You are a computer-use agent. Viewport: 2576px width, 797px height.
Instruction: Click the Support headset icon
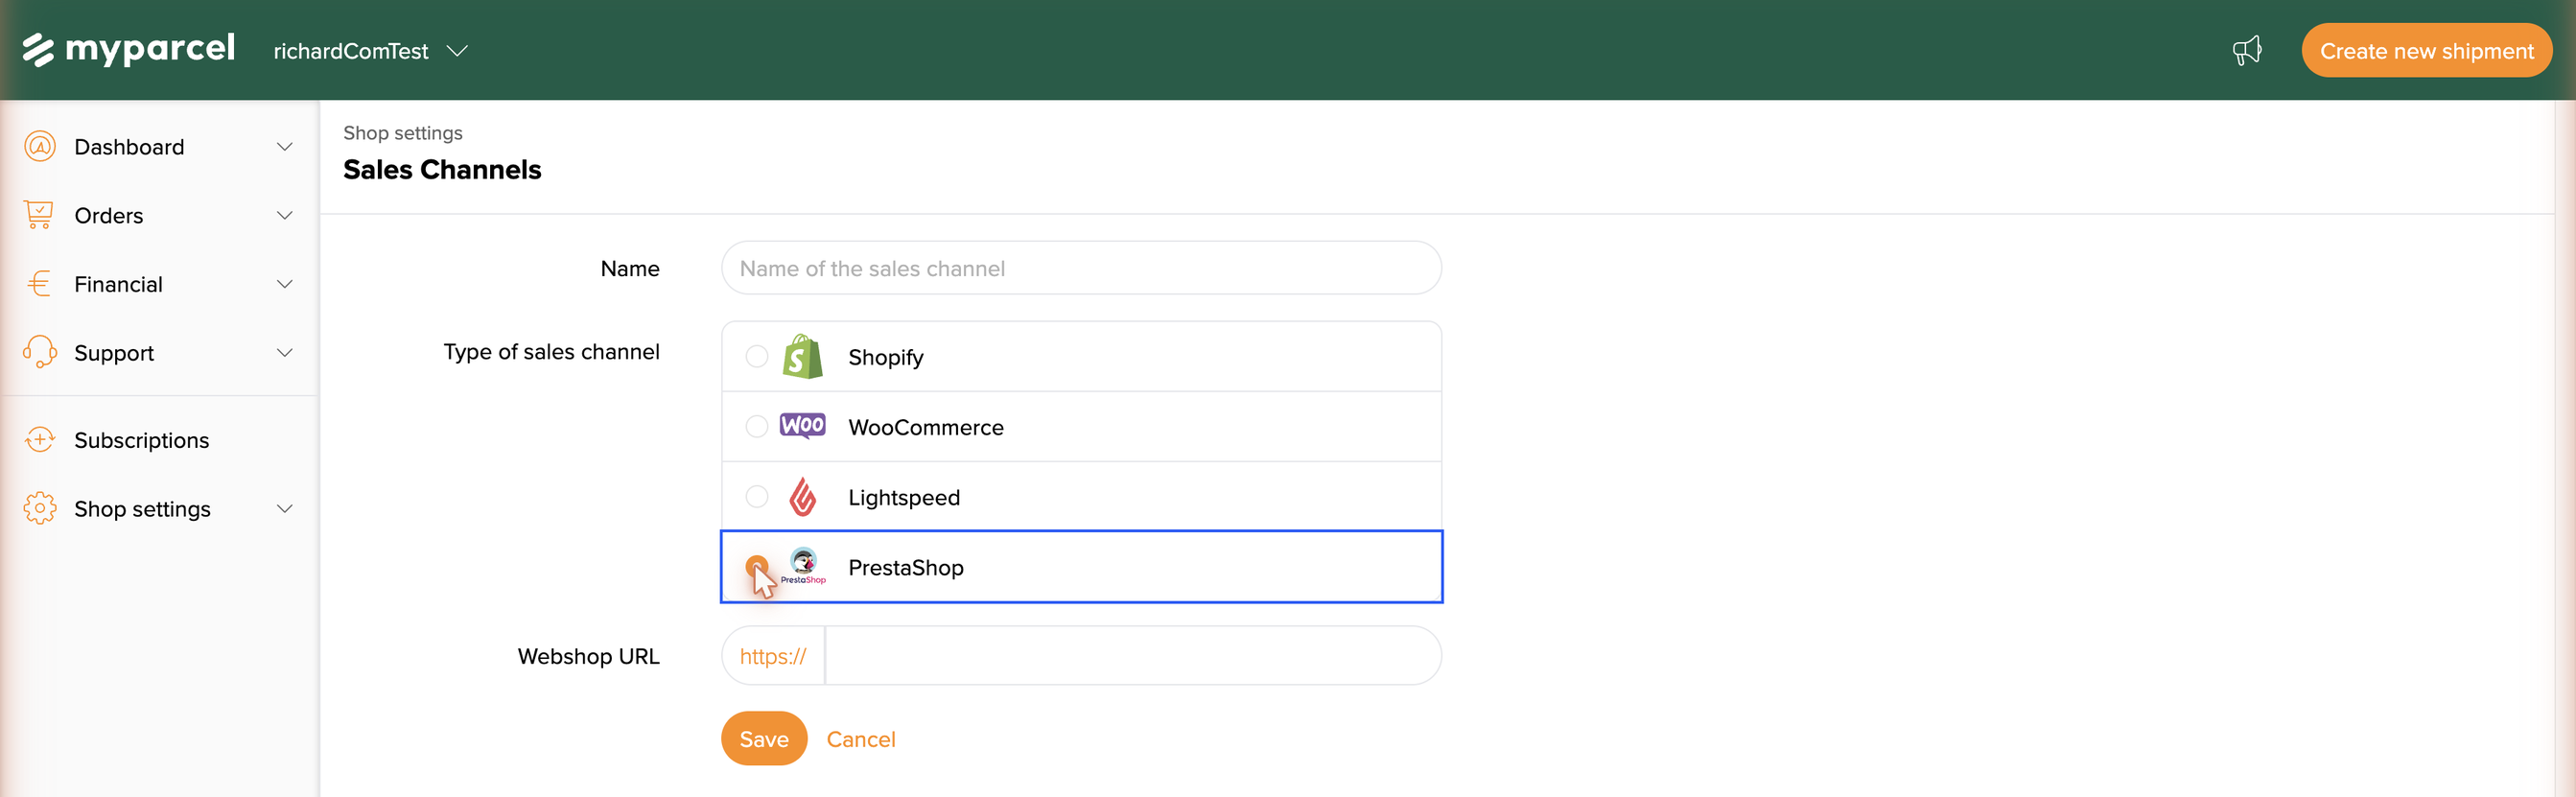pos(40,352)
